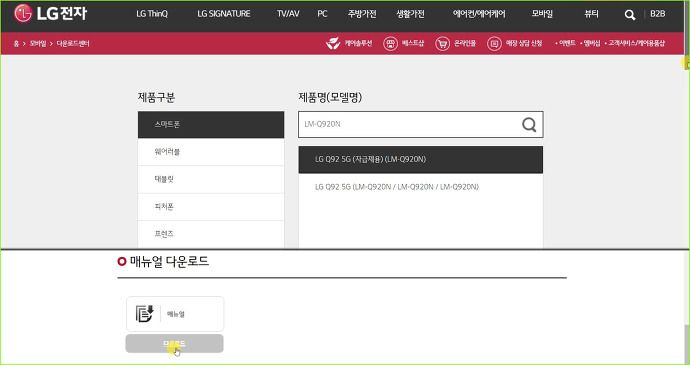Open the 온라인몰 link
The image size is (690, 365).
(464, 43)
